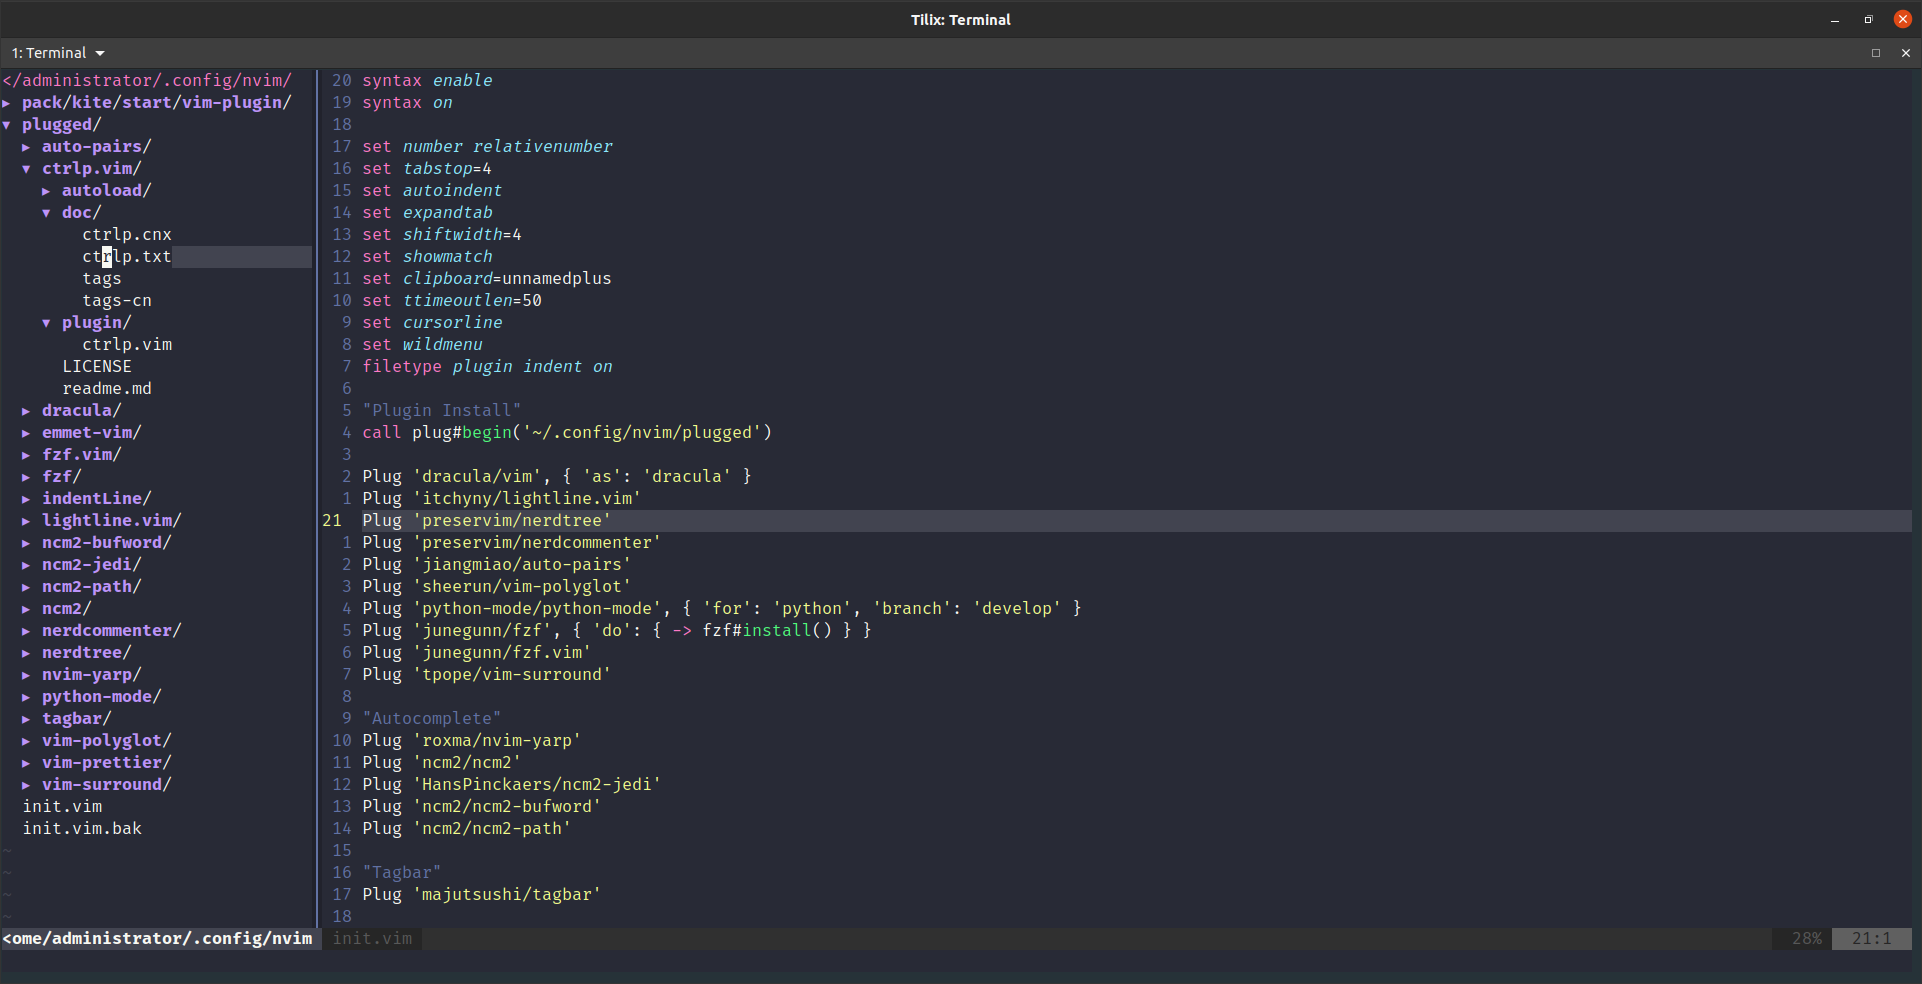
Task: Collapse the plugged/ folder arrow
Action: [7, 125]
